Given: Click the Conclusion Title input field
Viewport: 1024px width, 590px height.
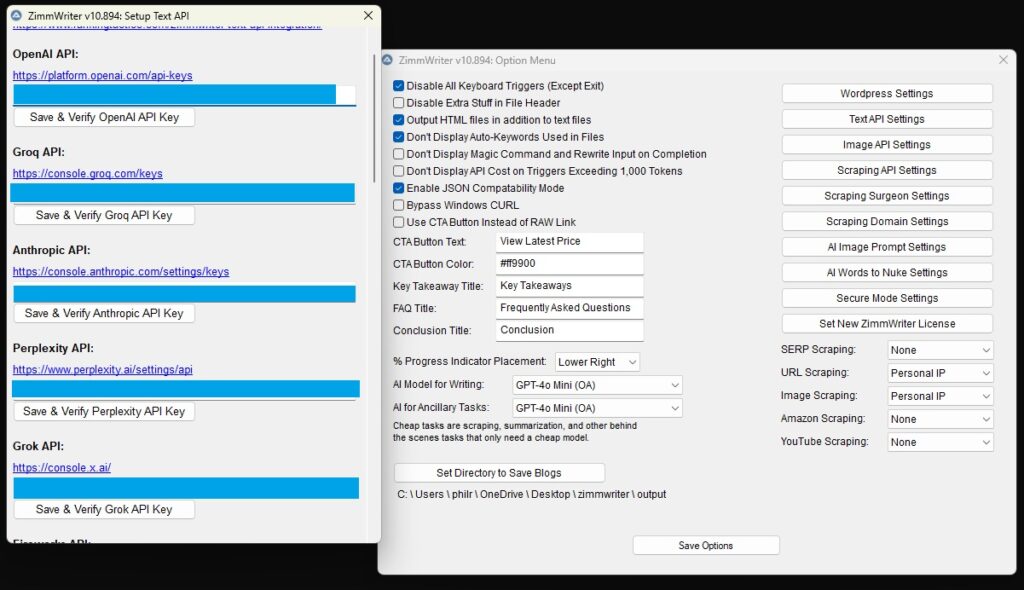Looking at the screenshot, I should 569,331.
